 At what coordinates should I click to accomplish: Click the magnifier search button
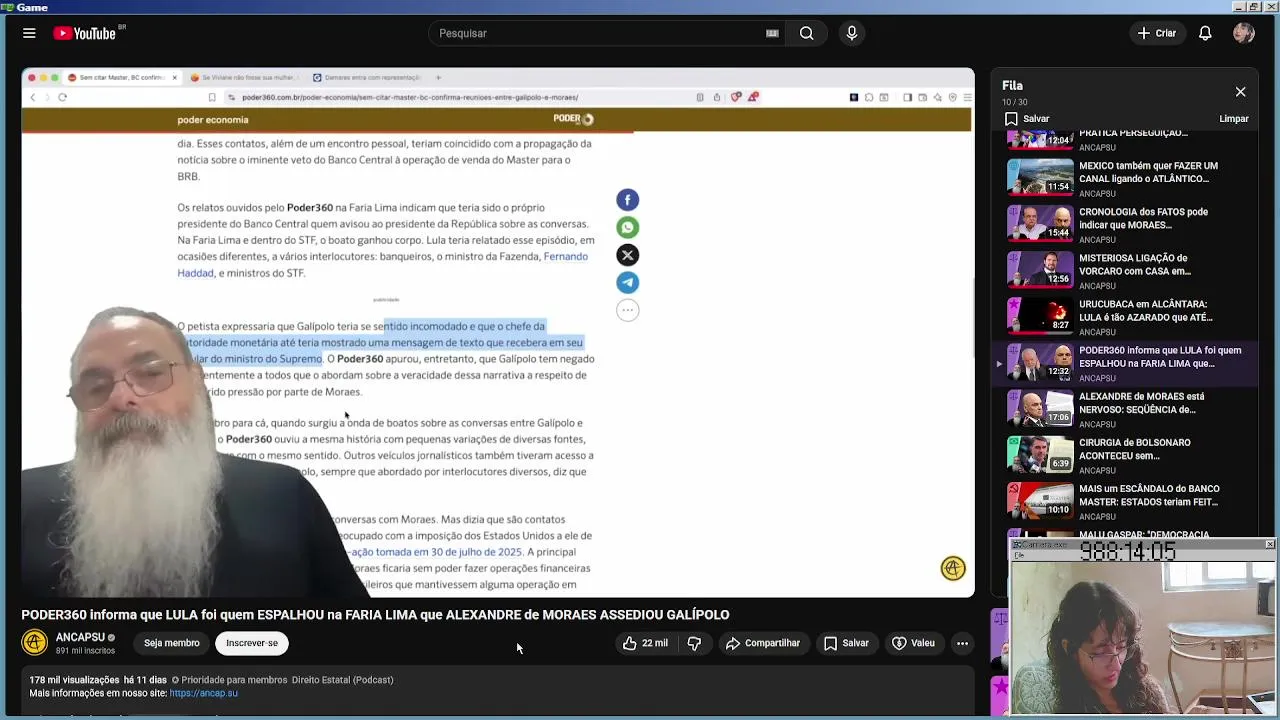pyautogui.click(x=806, y=33)
